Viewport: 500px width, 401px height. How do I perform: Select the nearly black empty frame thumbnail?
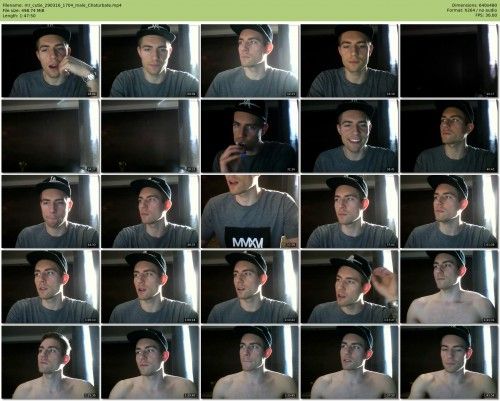[449, 61]
